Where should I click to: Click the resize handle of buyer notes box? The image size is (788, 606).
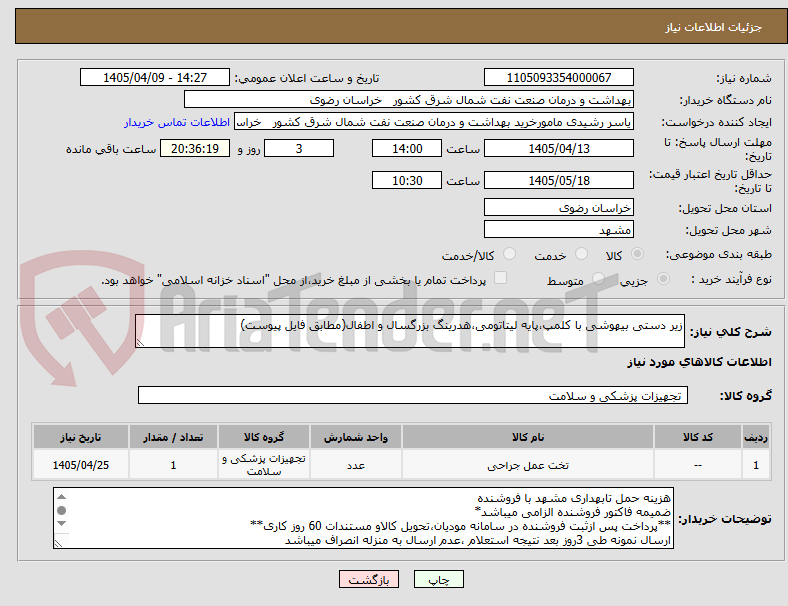pos(58,543)
